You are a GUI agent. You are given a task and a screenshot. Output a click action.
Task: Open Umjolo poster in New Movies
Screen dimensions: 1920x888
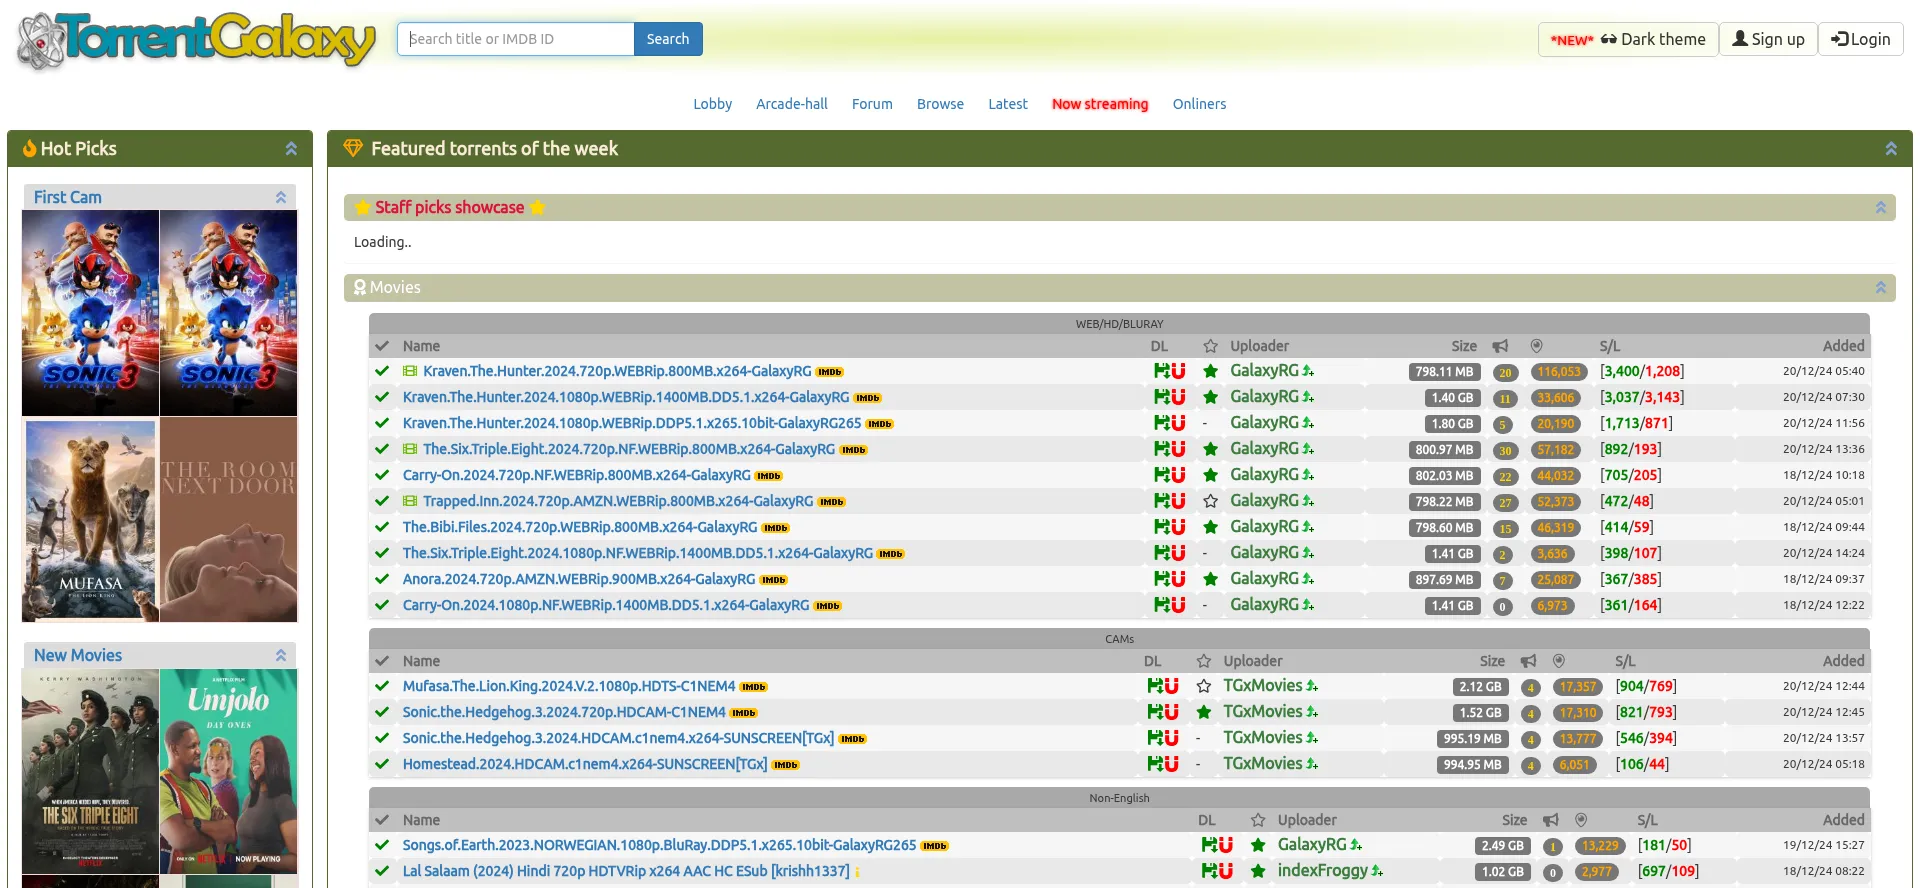pyautogui.click(x=229, y=771)
